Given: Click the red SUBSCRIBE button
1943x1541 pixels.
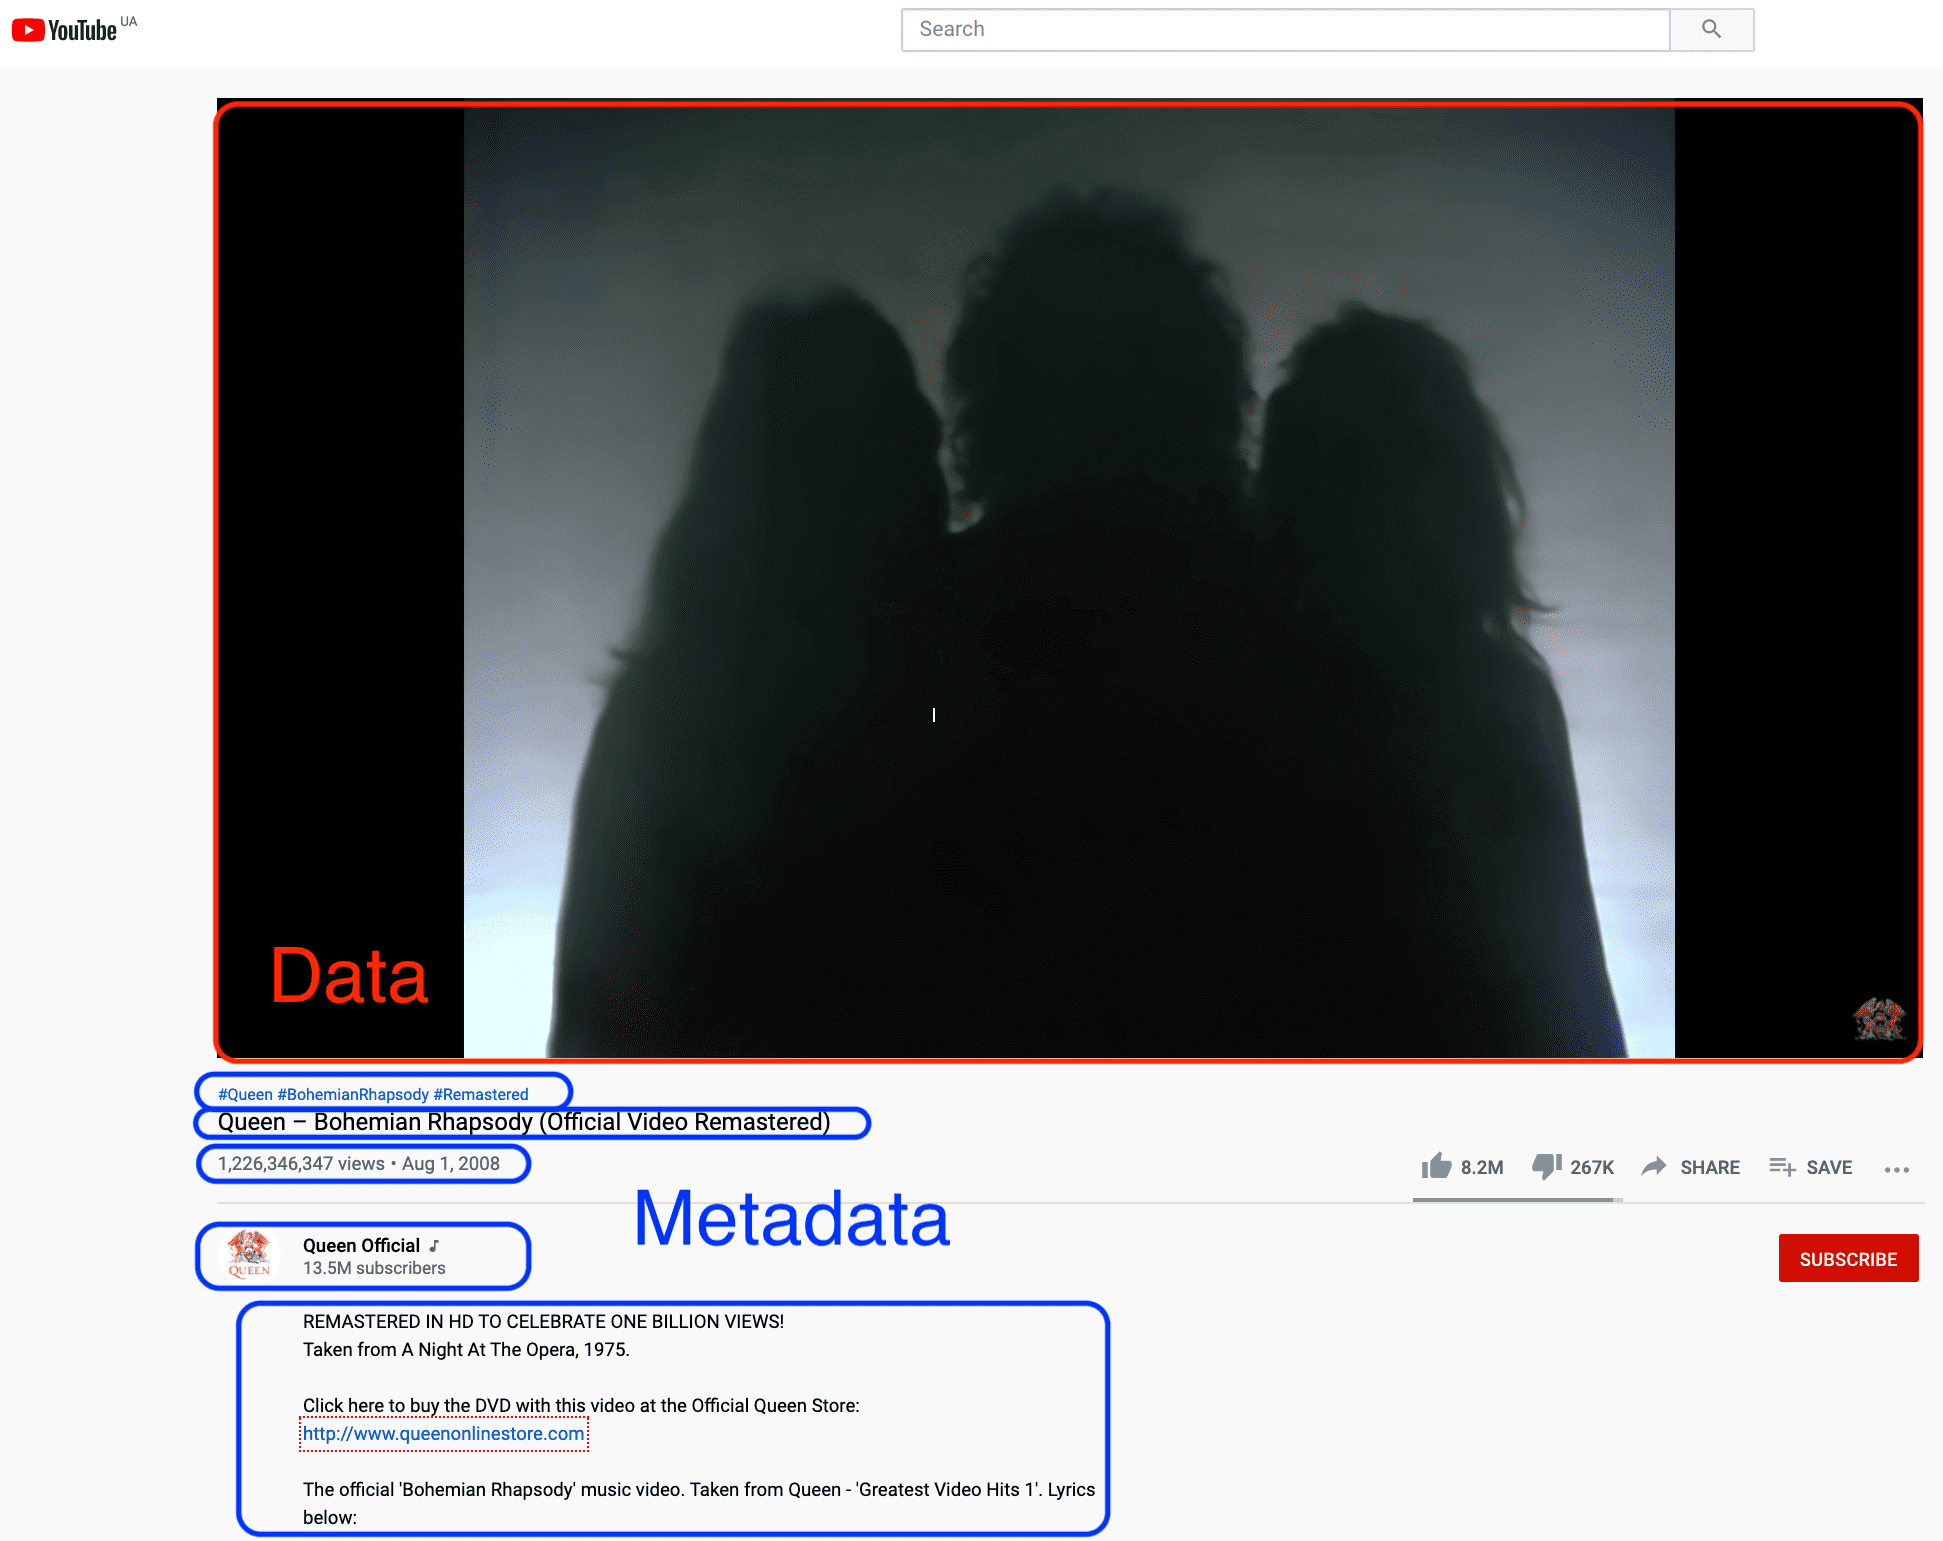Looking at the screenshot, I should coord(1848,1258).
